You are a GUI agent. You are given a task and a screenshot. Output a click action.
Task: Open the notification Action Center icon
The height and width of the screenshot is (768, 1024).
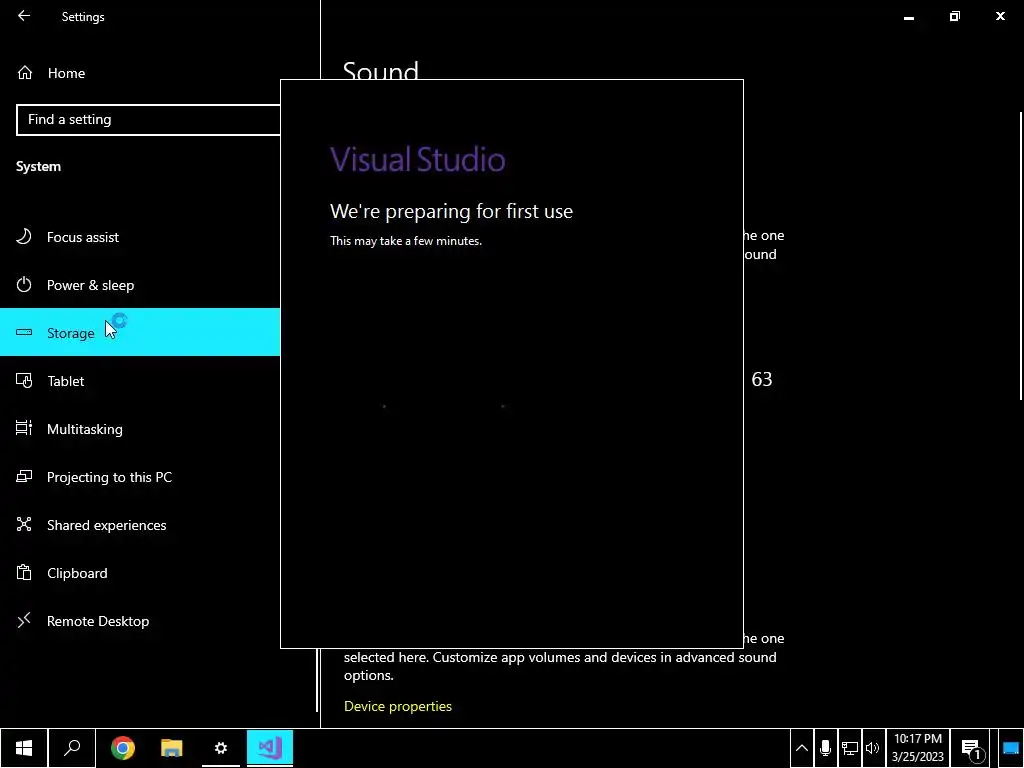pos(971,748)
